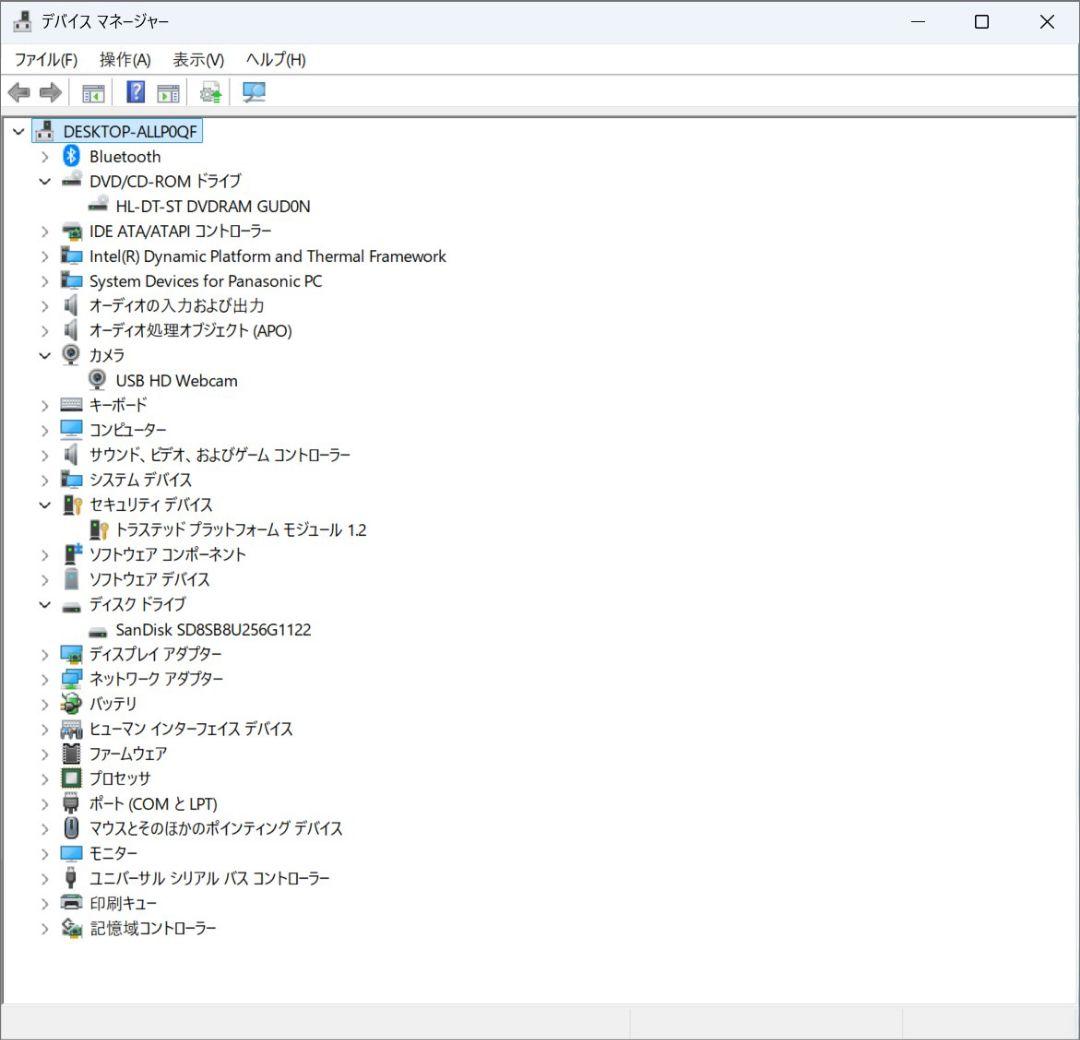
Task: Collapse the セキュリティ デバイス category
Action: point(44,505)
